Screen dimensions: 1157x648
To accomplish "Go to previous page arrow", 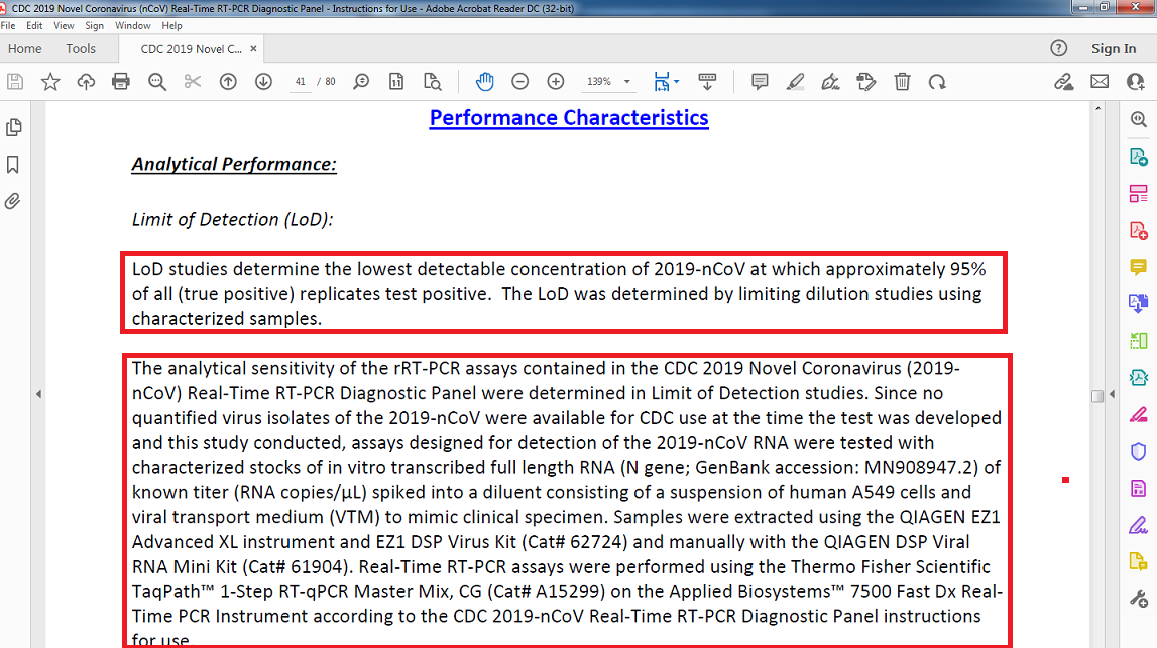I will [228, 82].
